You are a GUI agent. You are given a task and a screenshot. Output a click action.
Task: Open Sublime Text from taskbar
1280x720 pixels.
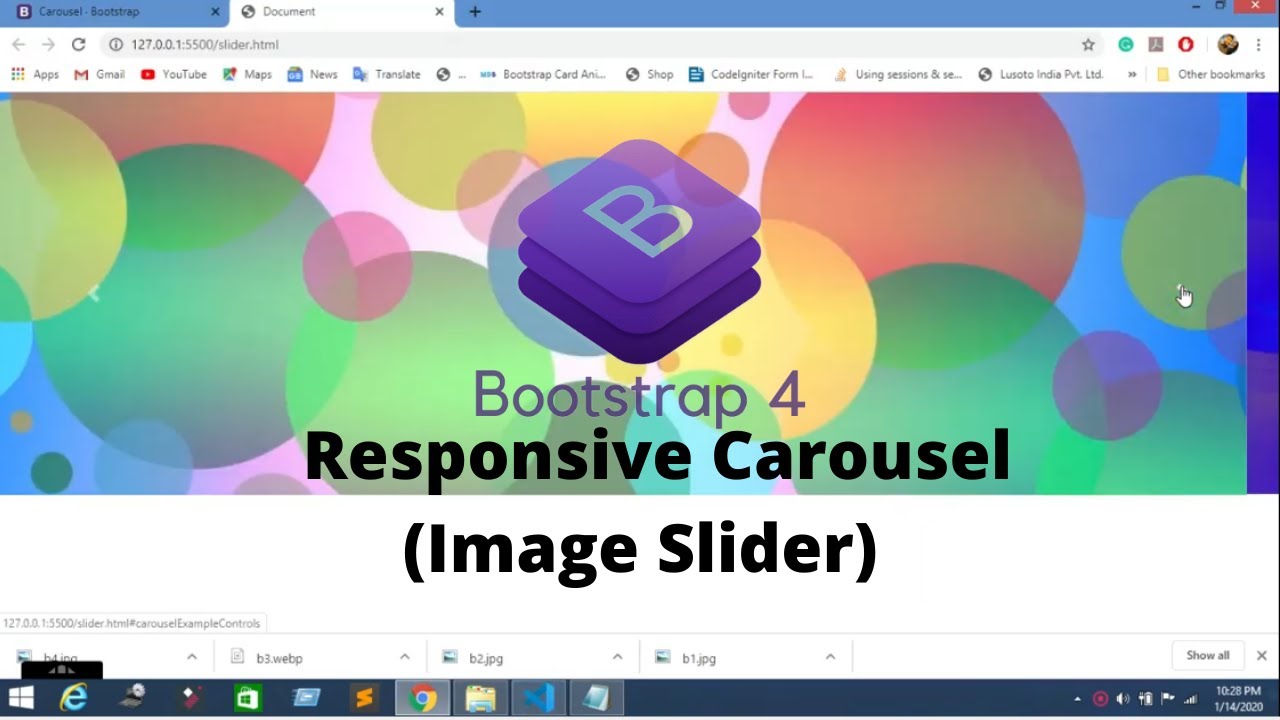point(364,697)
